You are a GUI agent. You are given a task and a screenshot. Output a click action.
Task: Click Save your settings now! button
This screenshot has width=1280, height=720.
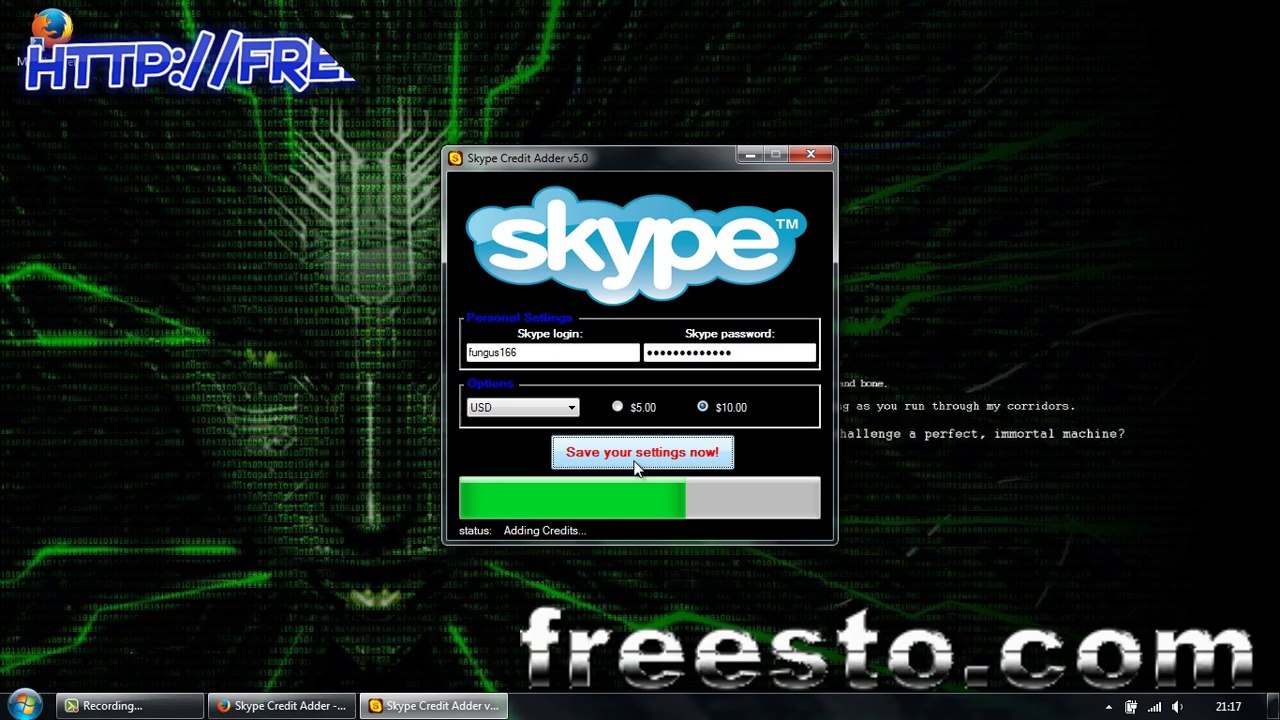642,452
